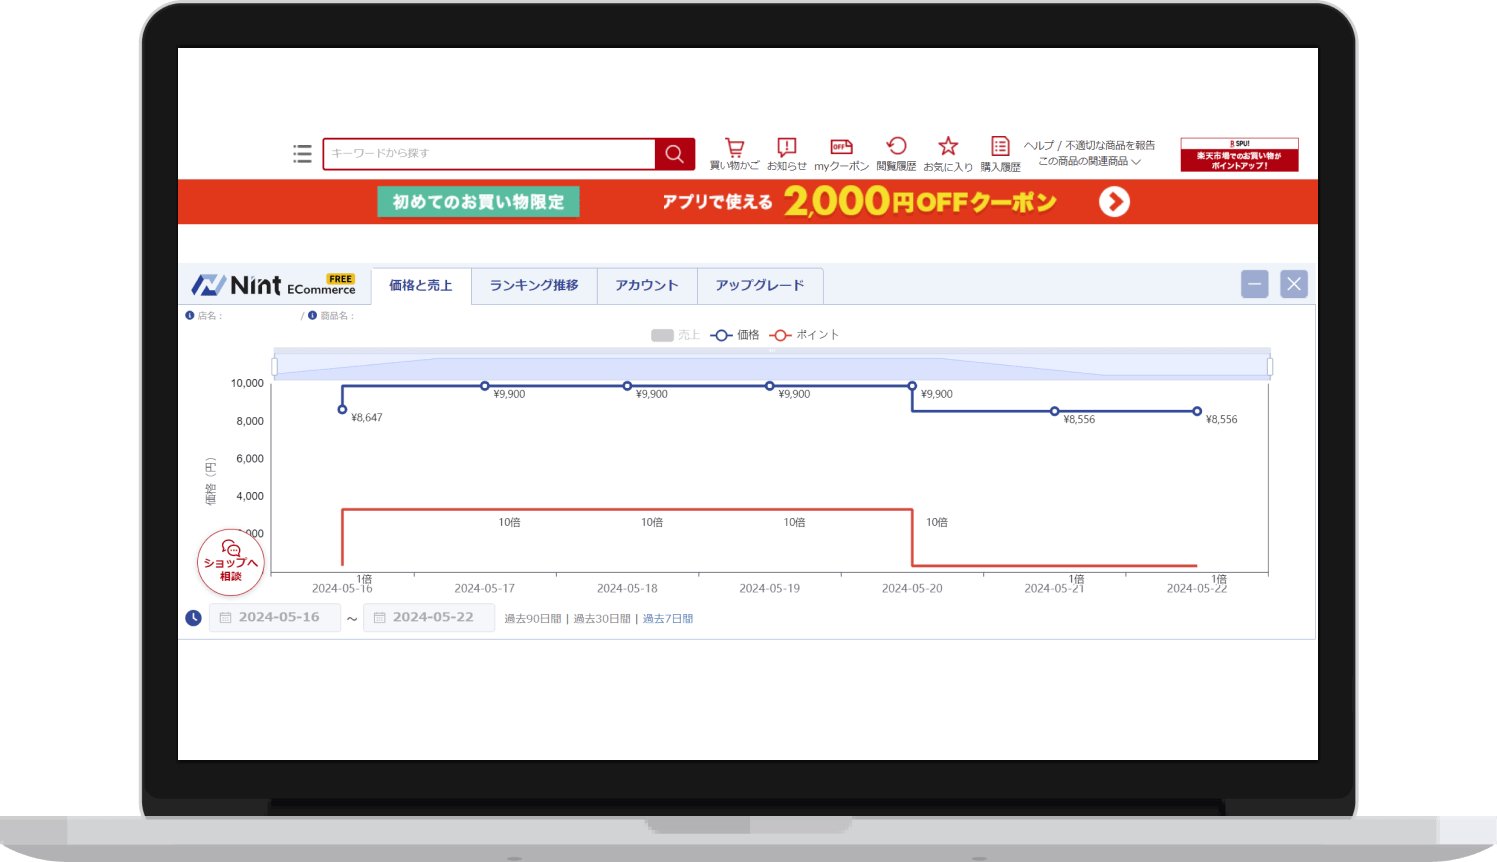Click the chart range navigator bar
The image size is (1497, 862).
click(772, 366)
